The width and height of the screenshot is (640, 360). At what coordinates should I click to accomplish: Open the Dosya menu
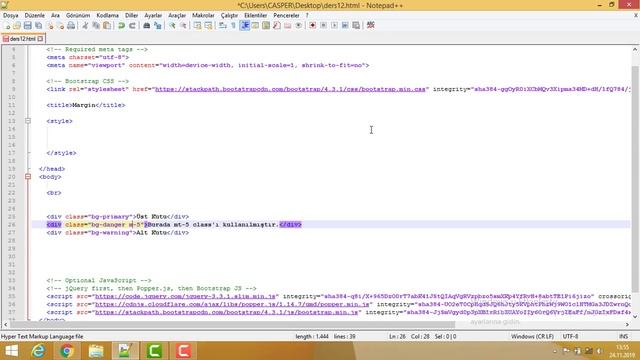tap(11, 16)
